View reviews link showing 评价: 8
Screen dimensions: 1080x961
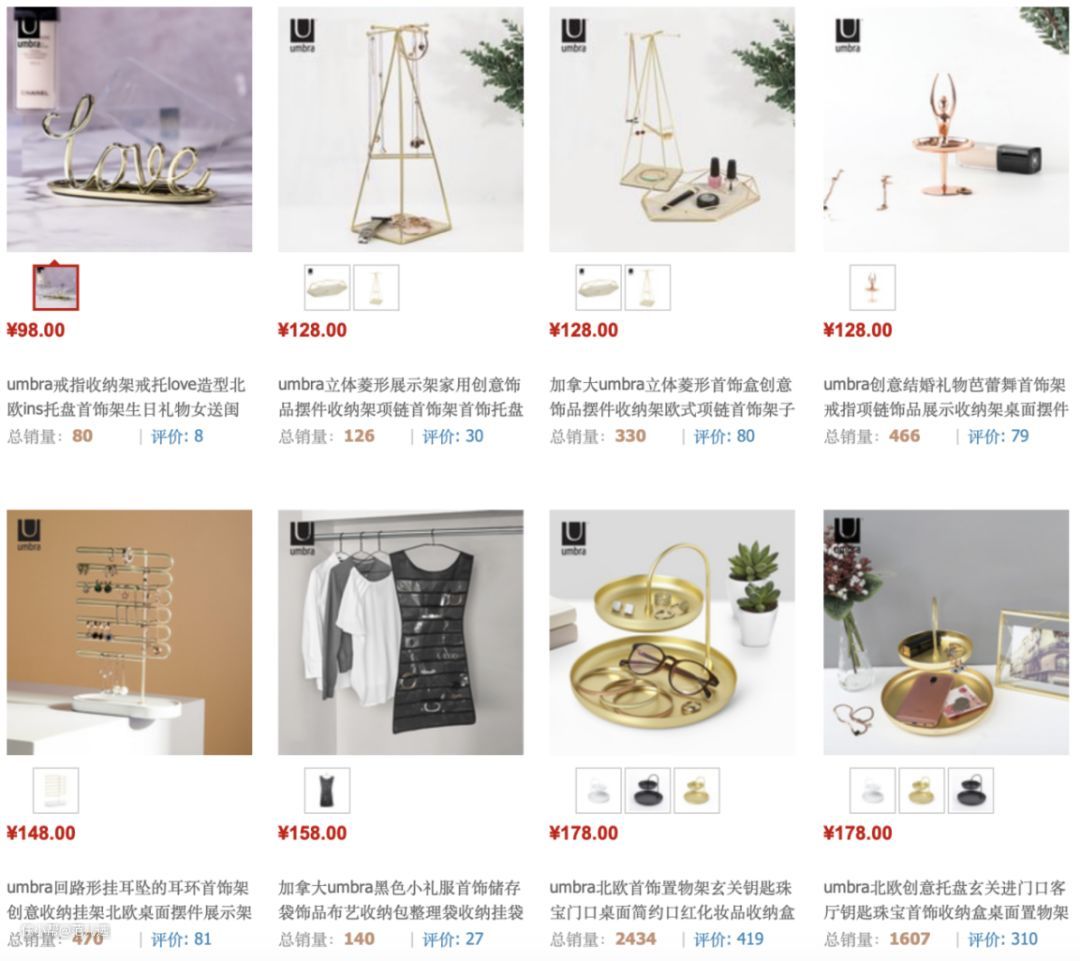tap(177, 436)
